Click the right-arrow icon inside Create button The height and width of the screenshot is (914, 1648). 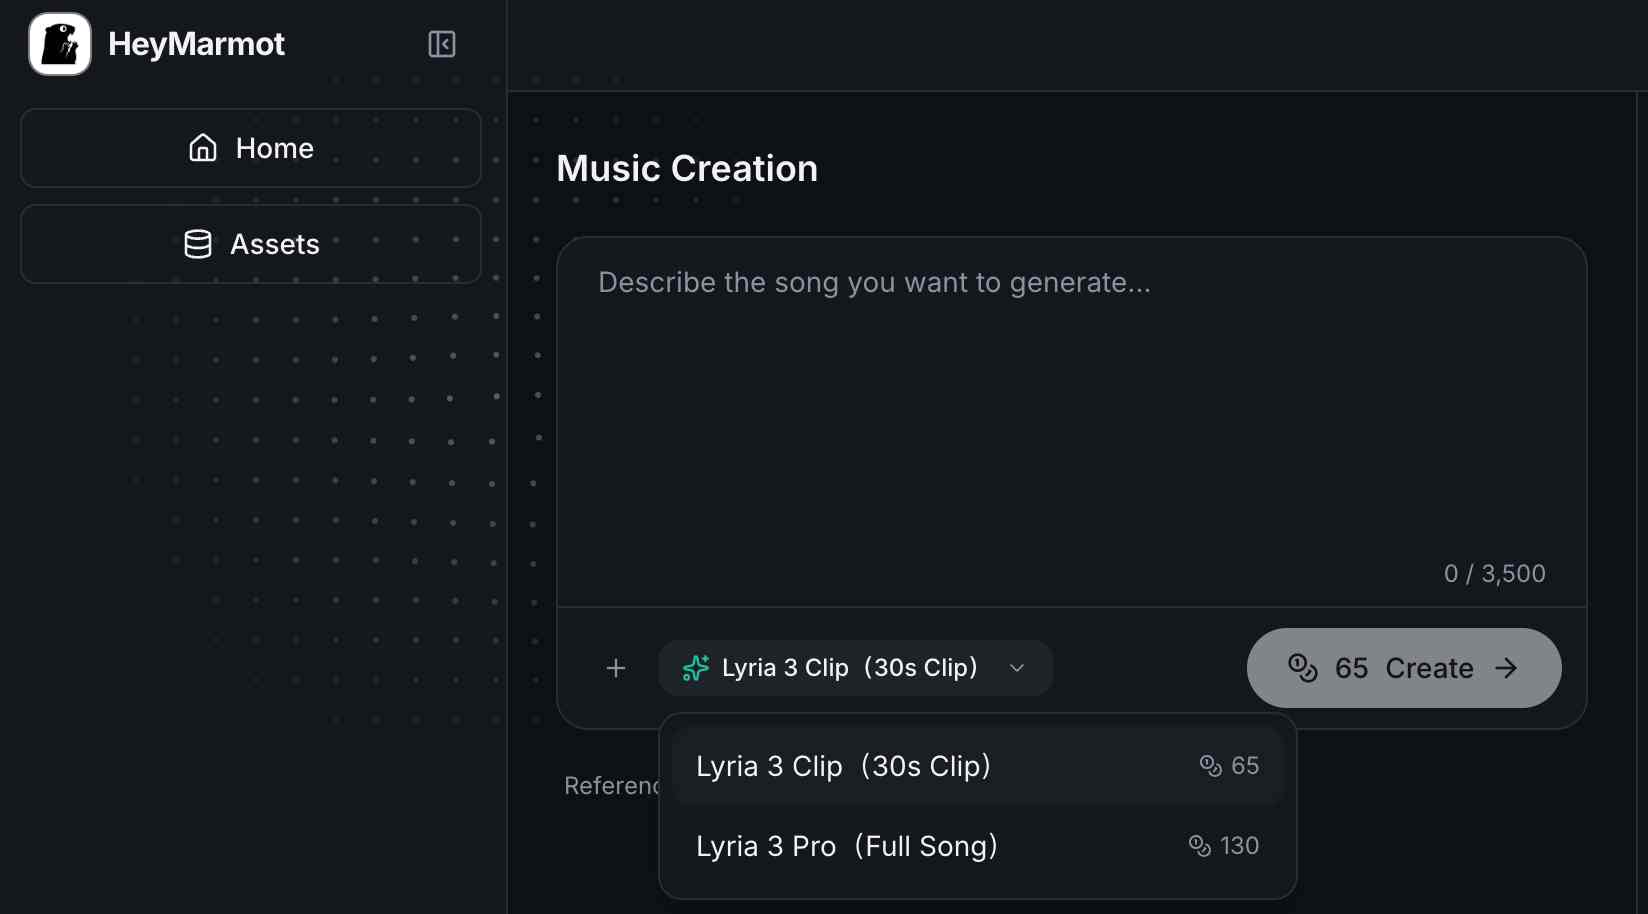point(1507,668)
